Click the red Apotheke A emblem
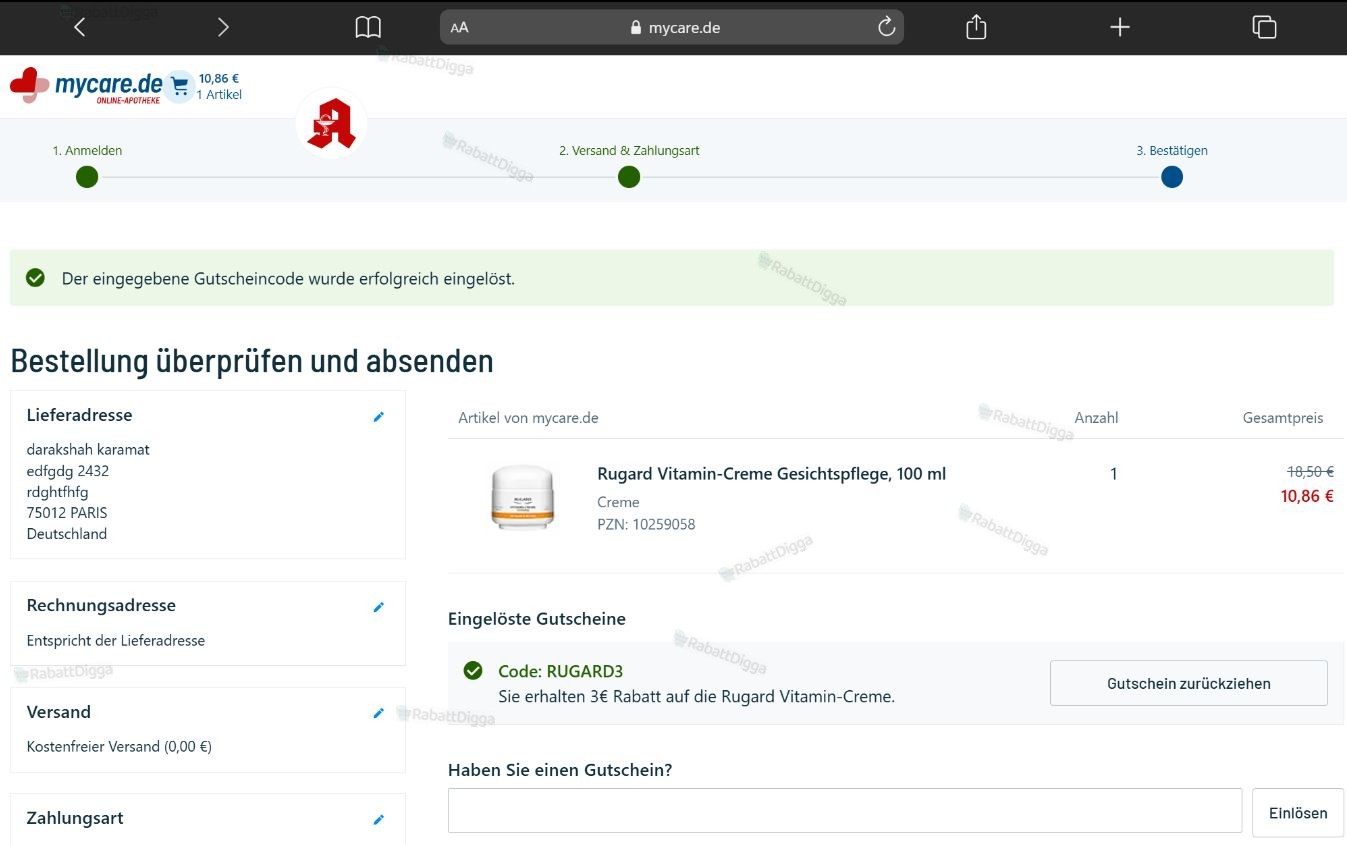The image size is (1347, 845). 331,124
